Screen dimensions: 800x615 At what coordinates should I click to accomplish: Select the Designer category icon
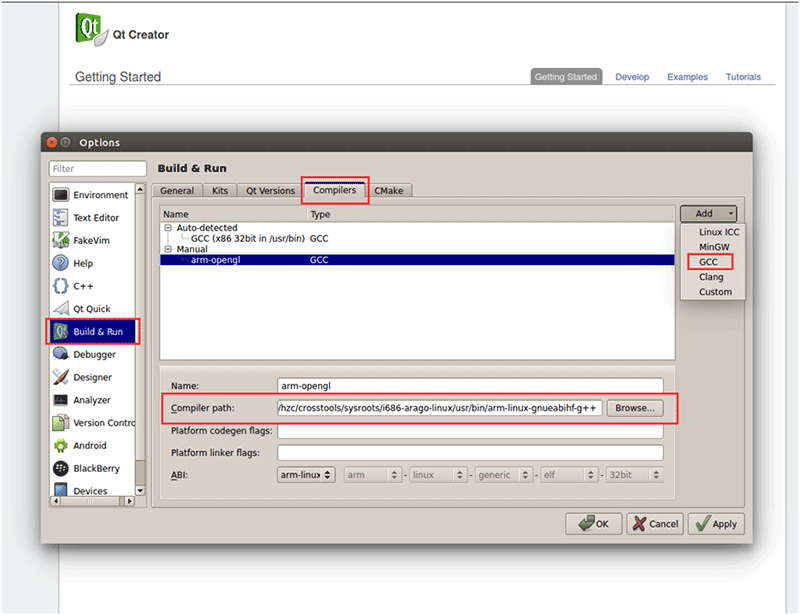click(61, 377)
